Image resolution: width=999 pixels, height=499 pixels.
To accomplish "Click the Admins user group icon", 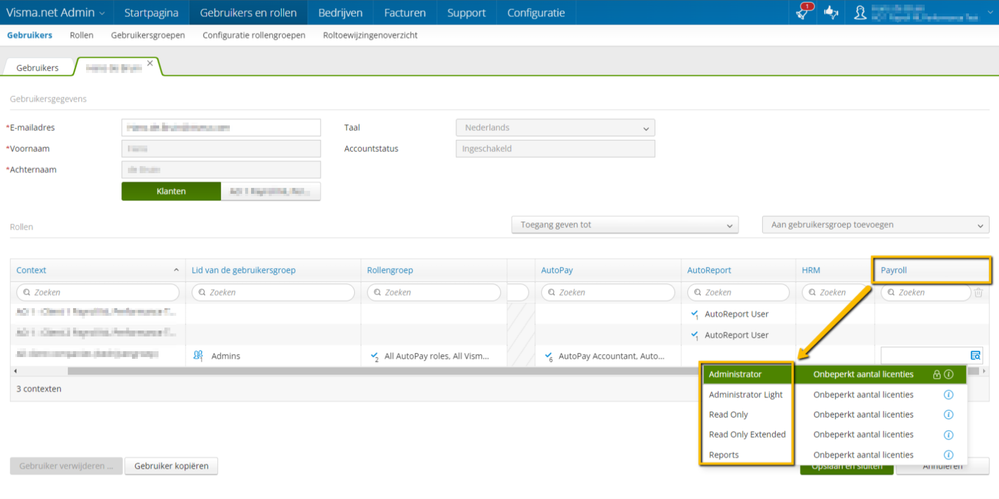I will 198,356.
